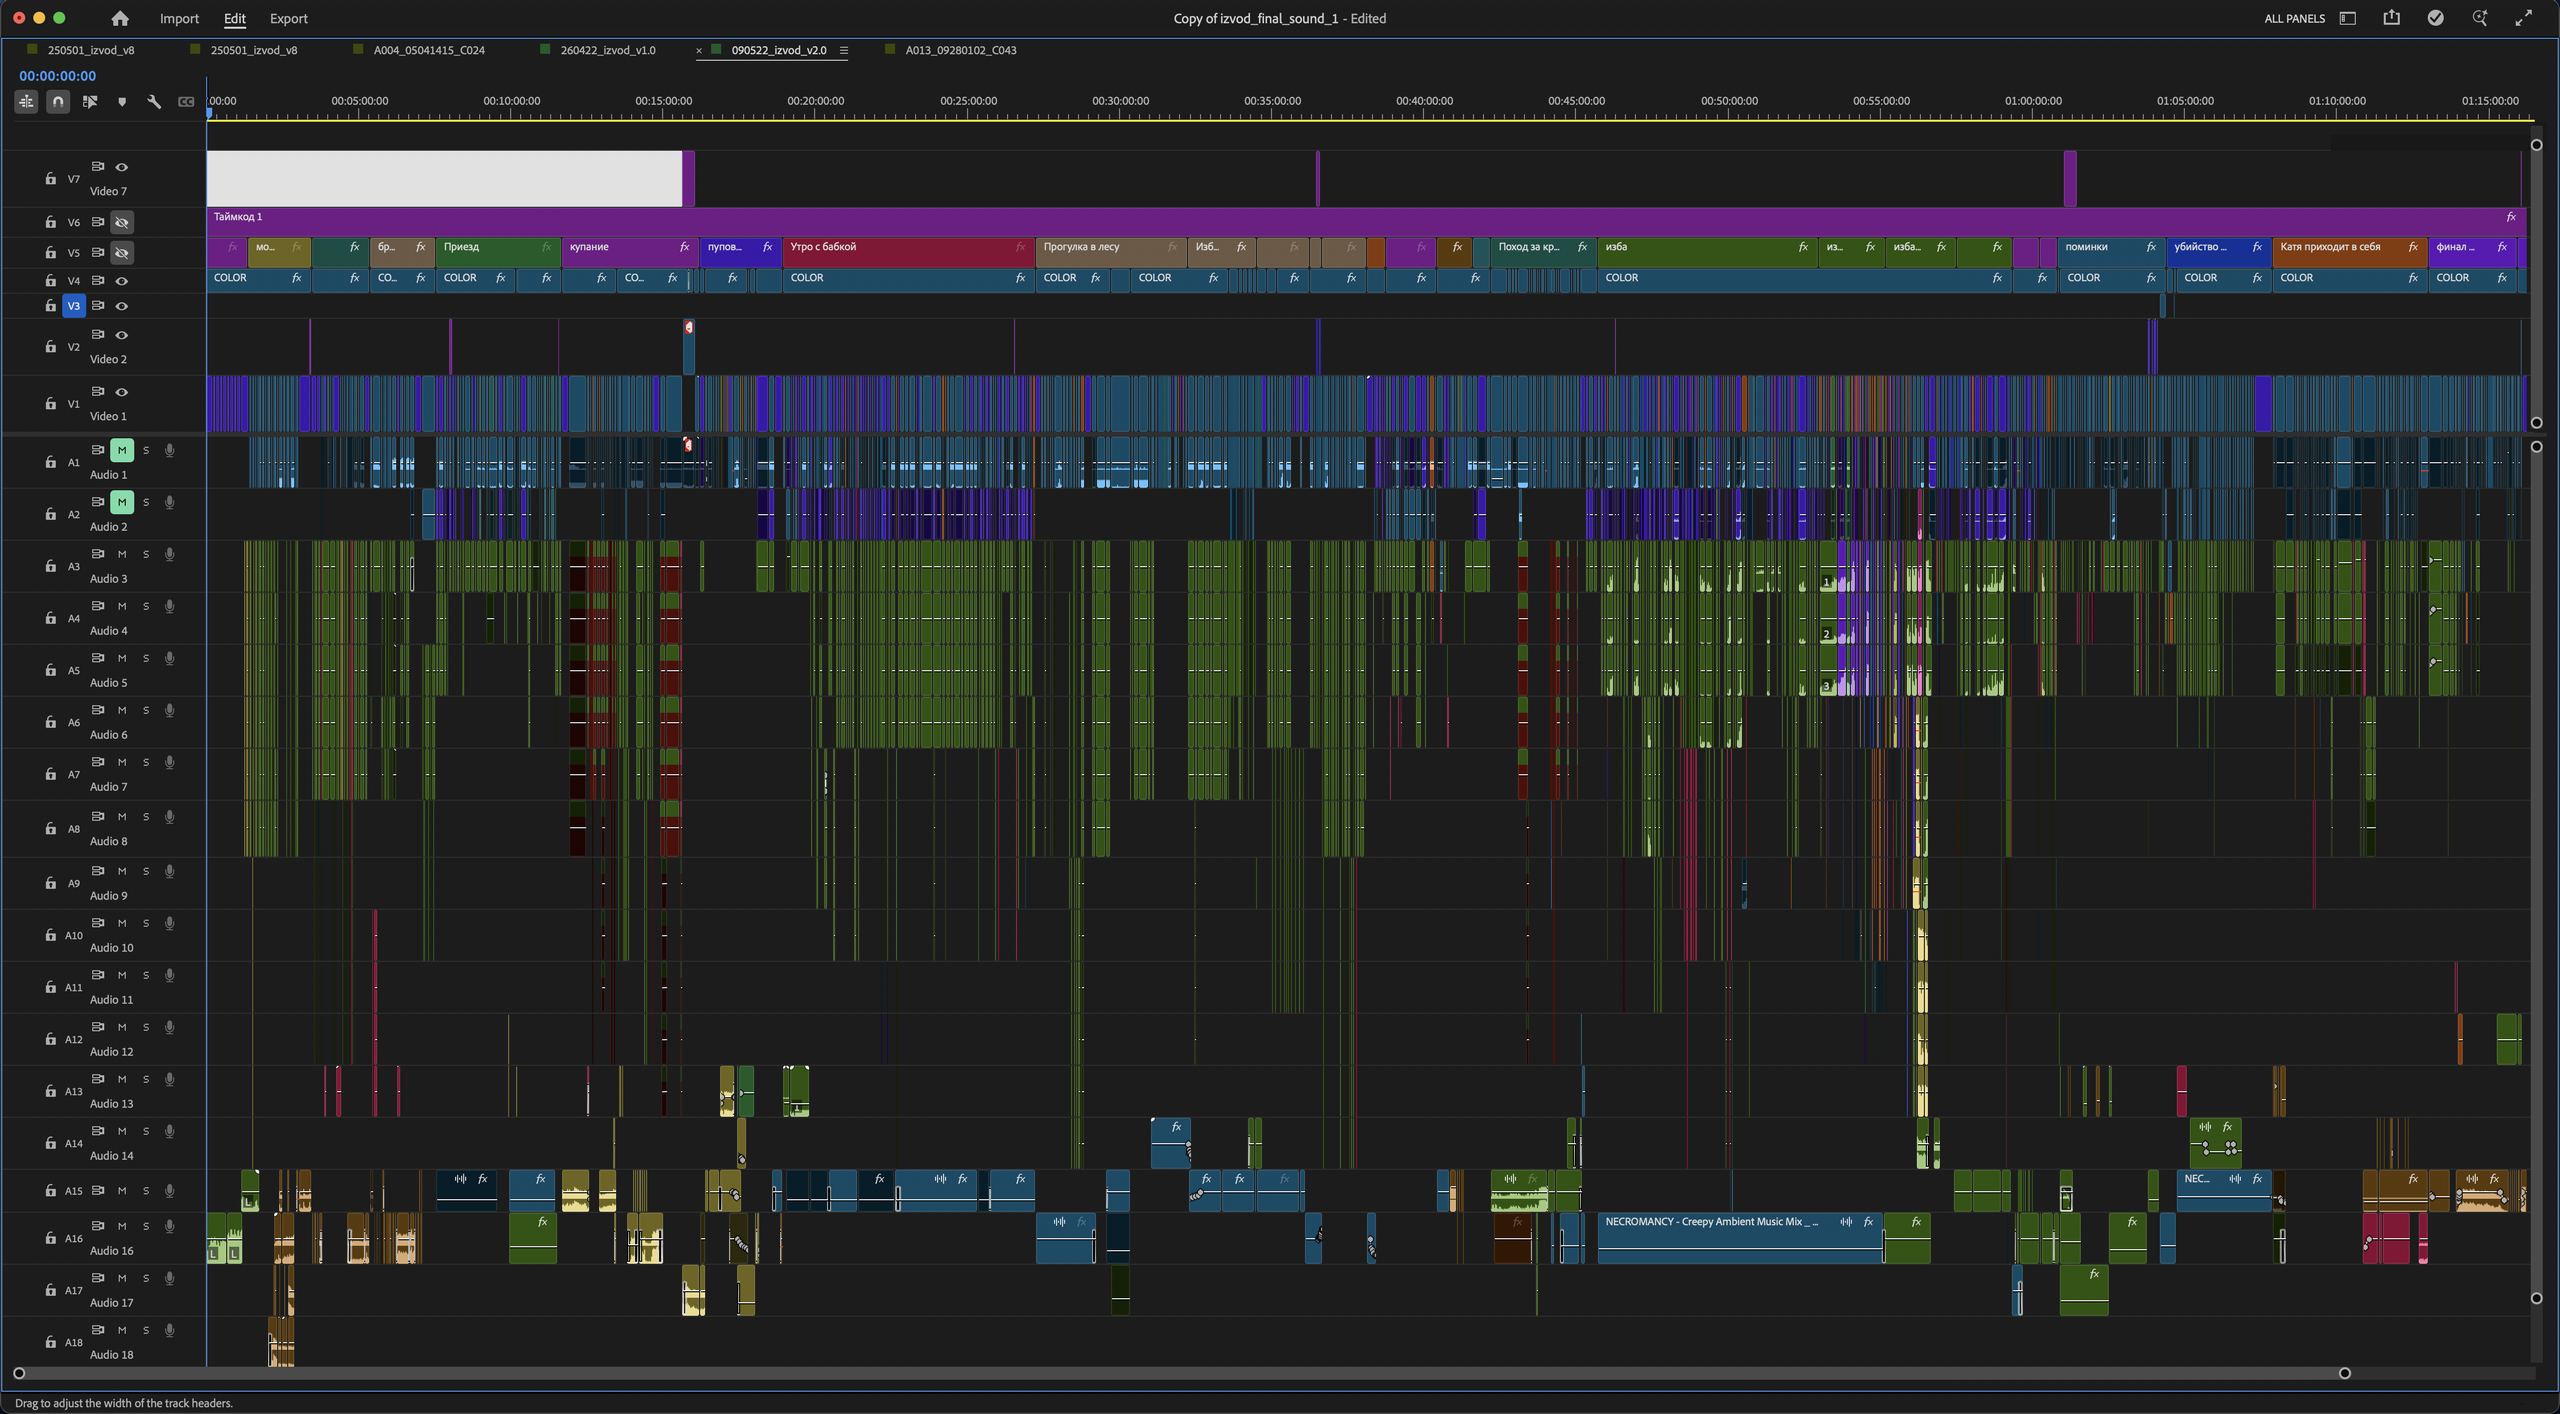The height and width of the screenshot is (1414, 2560).
Task: Open workspaces menu icon beside ALL PANELS
Action: (x=2348, y=18)
